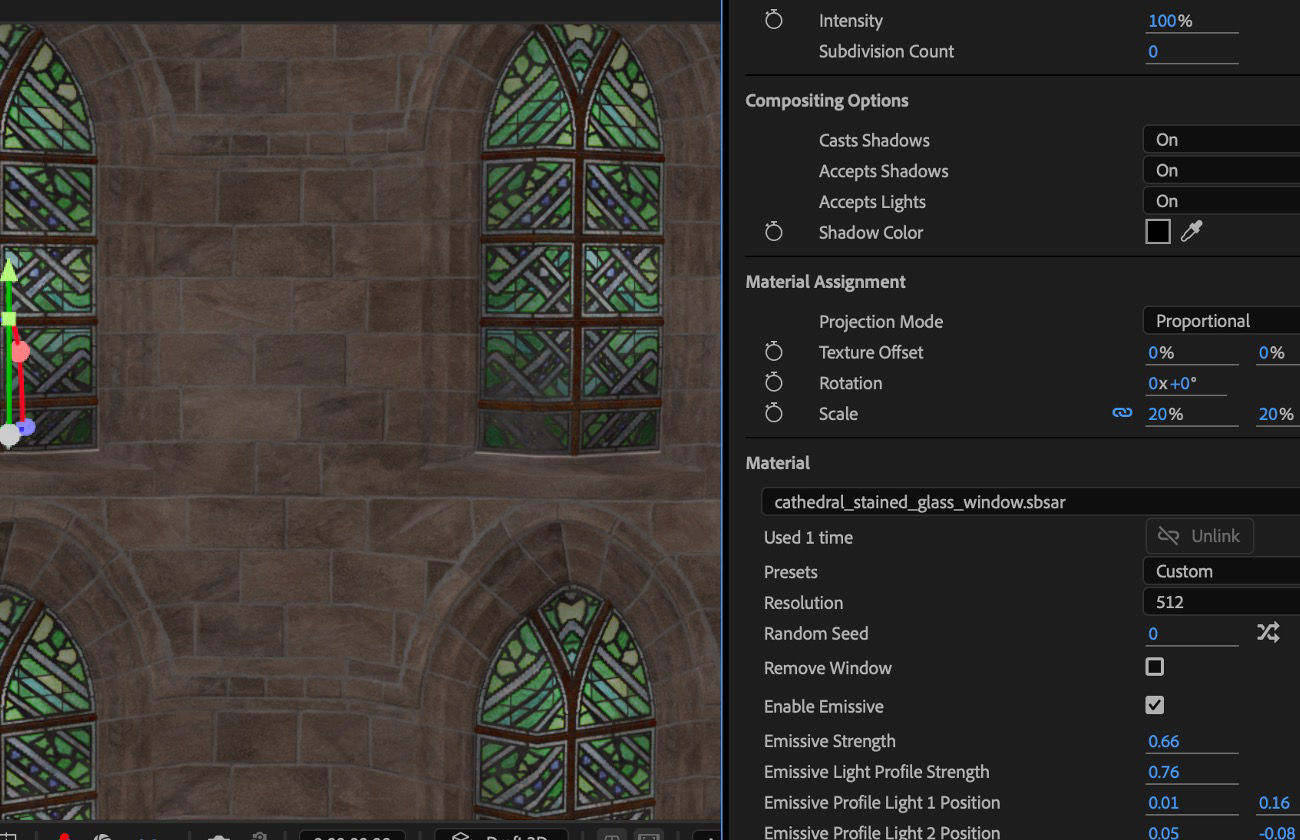Click the Unlink material button
1300x840 pixels.
(x=1199, y=536)
